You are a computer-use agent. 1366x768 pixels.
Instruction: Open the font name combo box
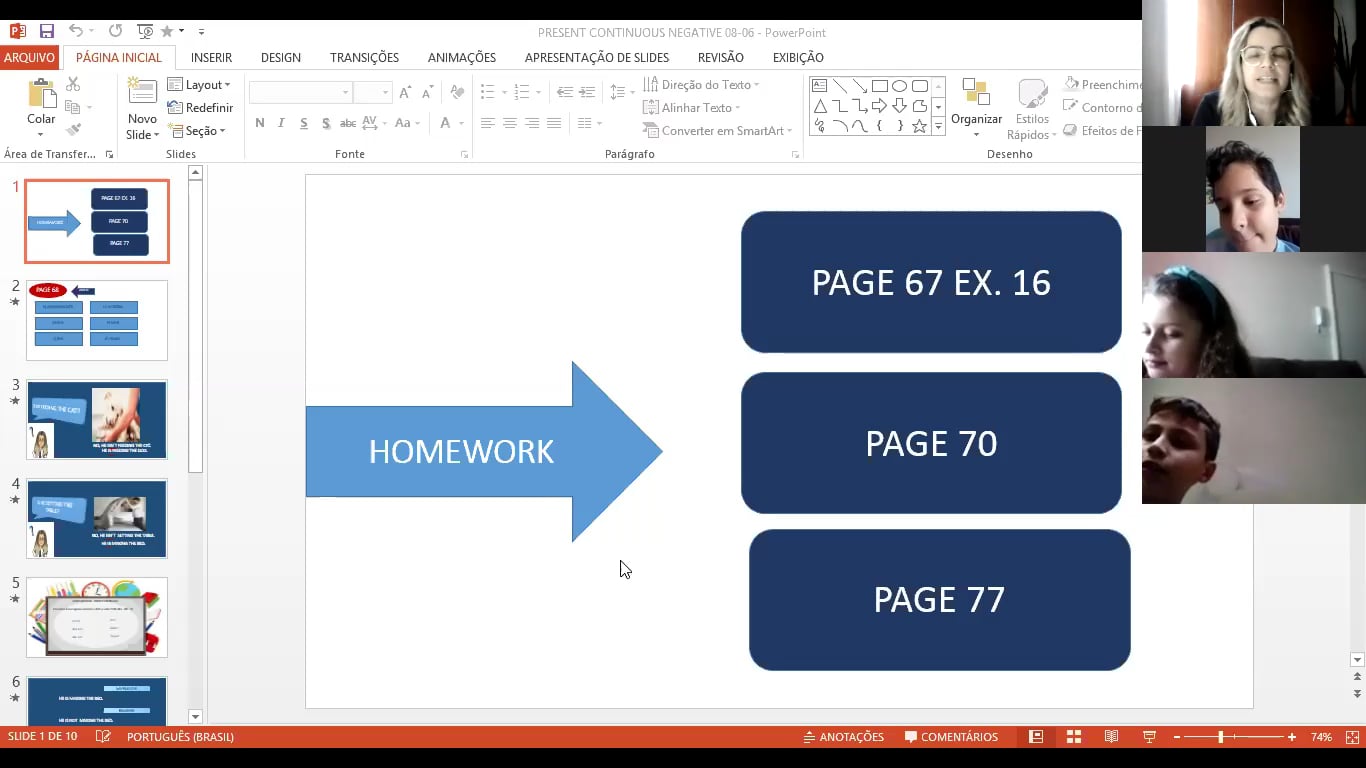click(x=300, y=93)
